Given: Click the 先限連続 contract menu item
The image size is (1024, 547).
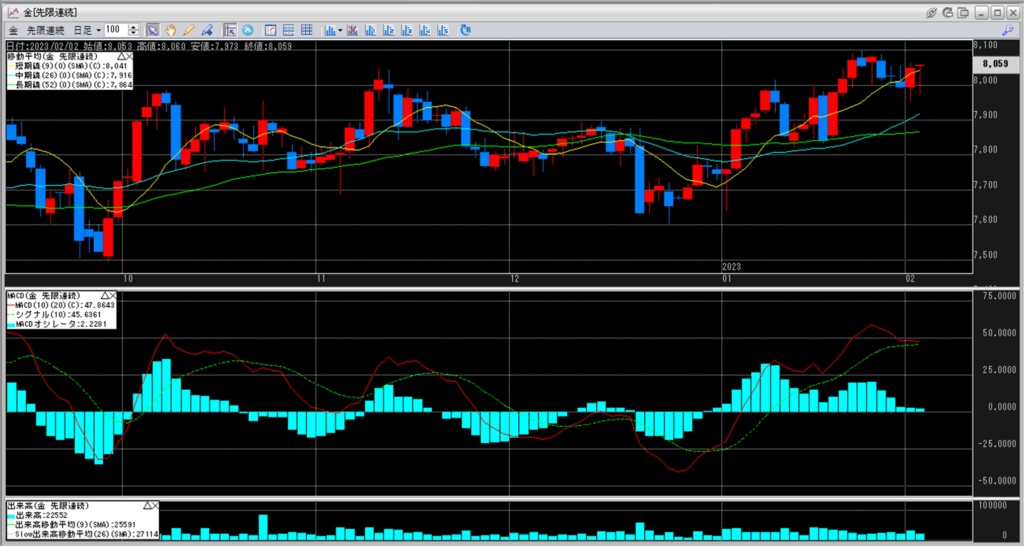Looking at the screenshot, I should coord(44,30).
